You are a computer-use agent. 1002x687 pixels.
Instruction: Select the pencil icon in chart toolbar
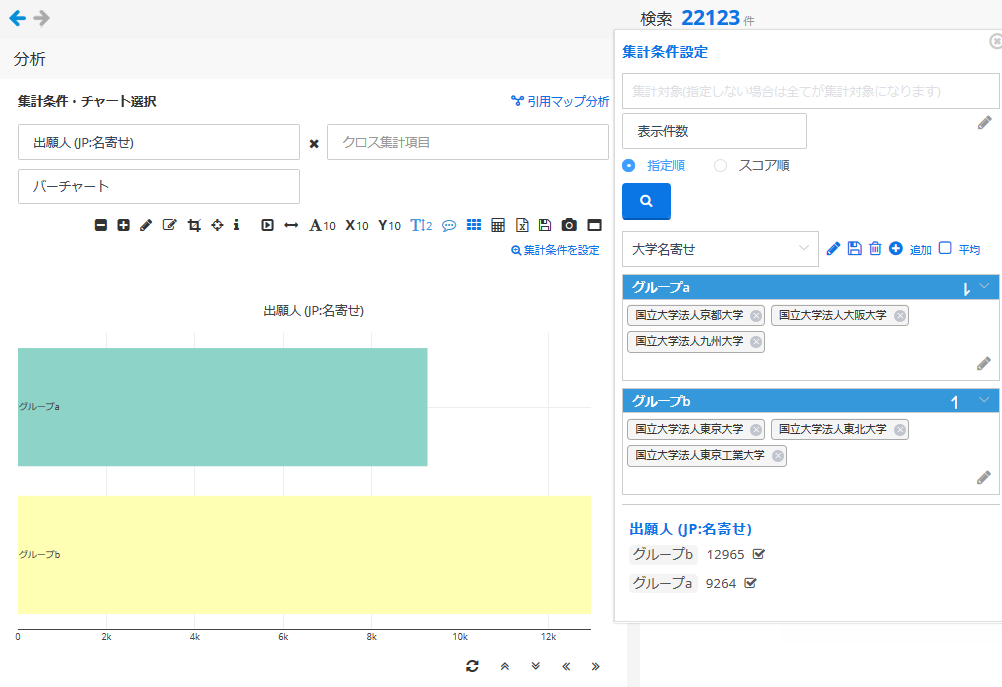(x=146, y=225)
